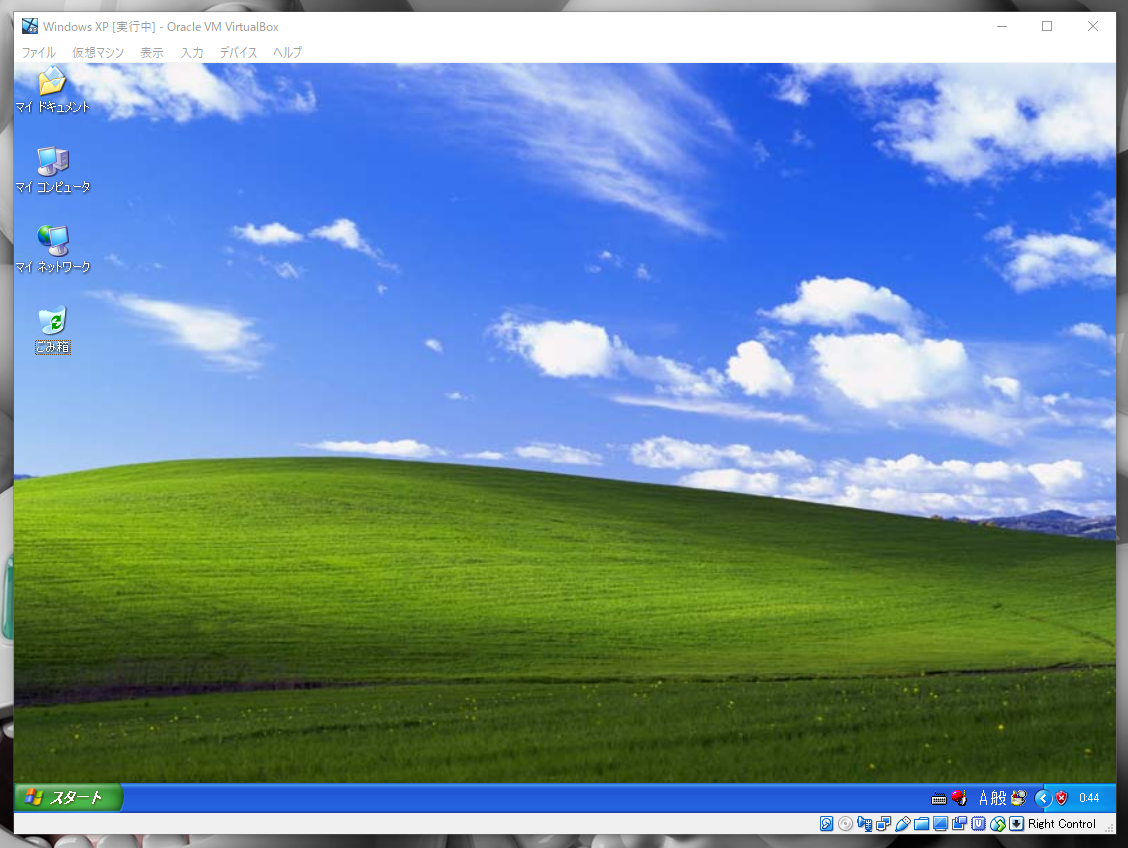The height and width of the screenshot is (848, 1128).
Task: Click the Right Control host key label
Action: pyautogui.click(x=1062, y=824)
